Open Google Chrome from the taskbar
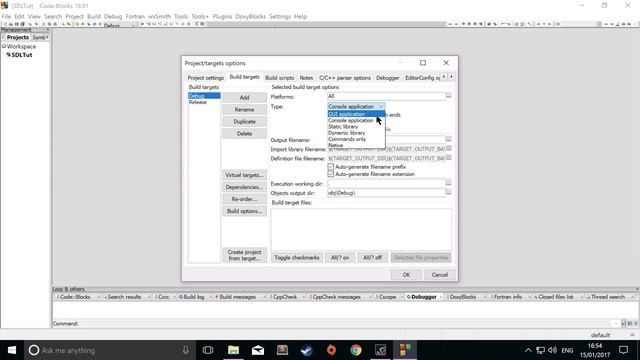Viewport: 640px width, 360px height. (x=356, y=350)
